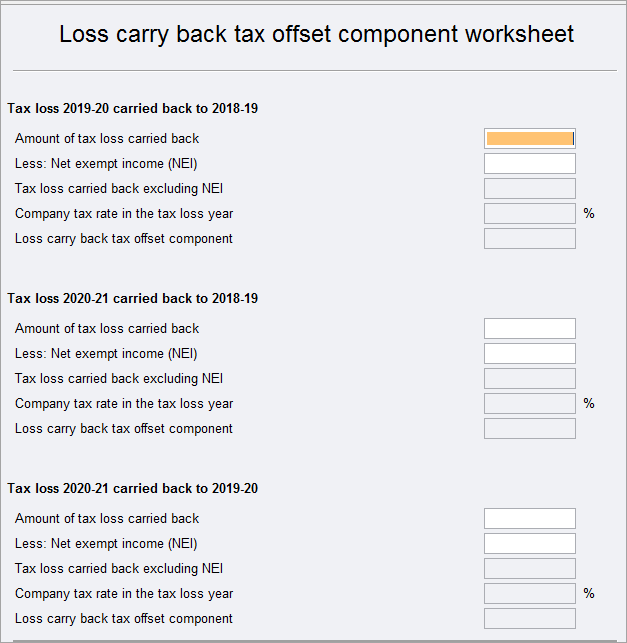Focus Net exempt income field, 2020-21 to 2018-19
This screenshot has width=627, height=643.
[x=529, y=354]
